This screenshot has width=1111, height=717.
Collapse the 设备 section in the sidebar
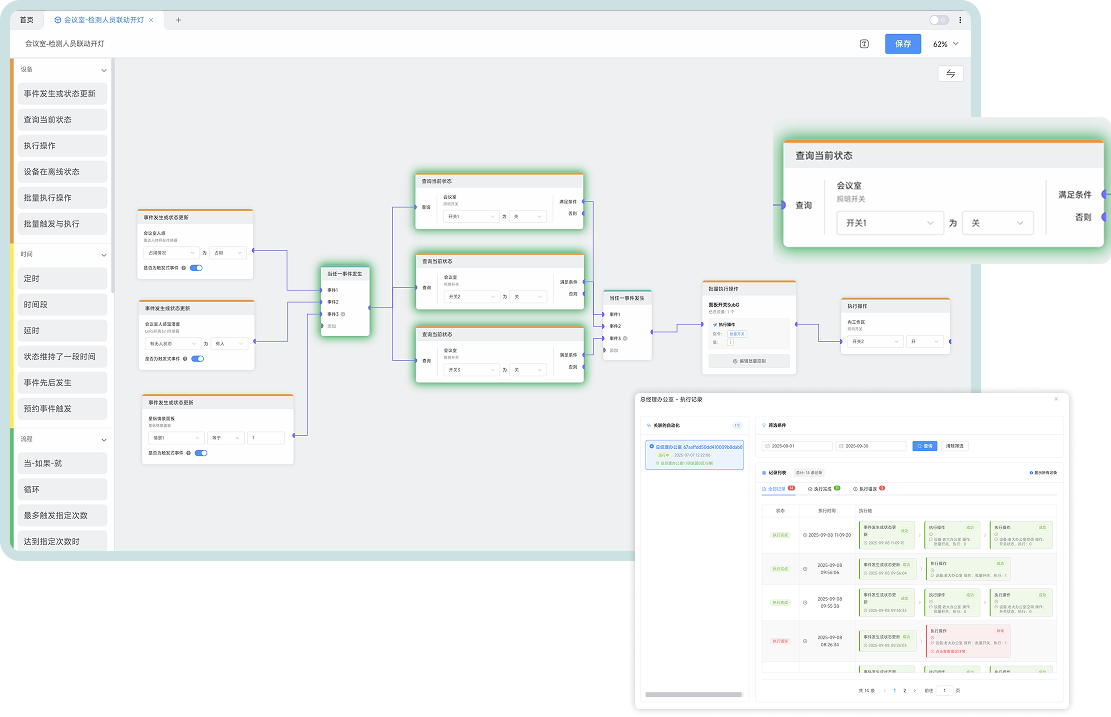[x=104, y=69]
